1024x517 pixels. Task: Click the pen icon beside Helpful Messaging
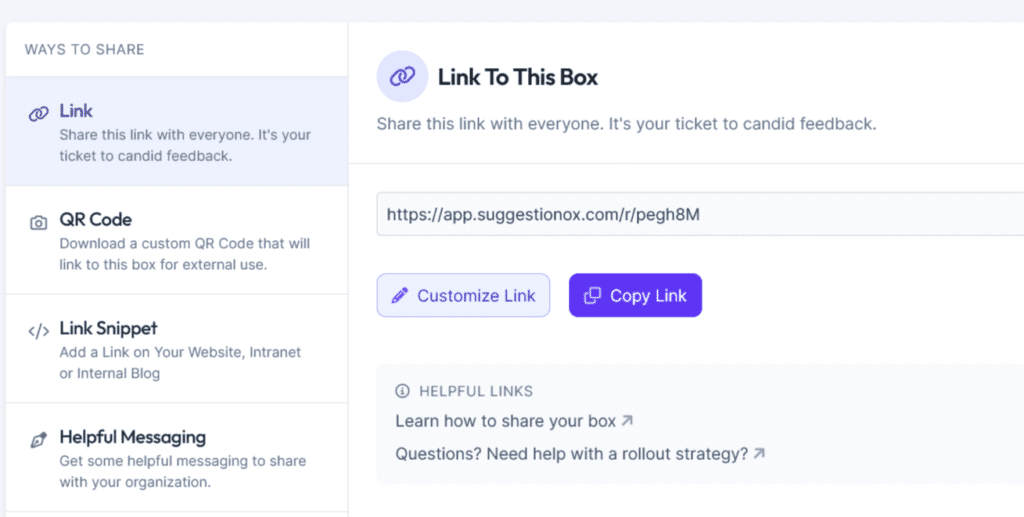click(38, 440)
